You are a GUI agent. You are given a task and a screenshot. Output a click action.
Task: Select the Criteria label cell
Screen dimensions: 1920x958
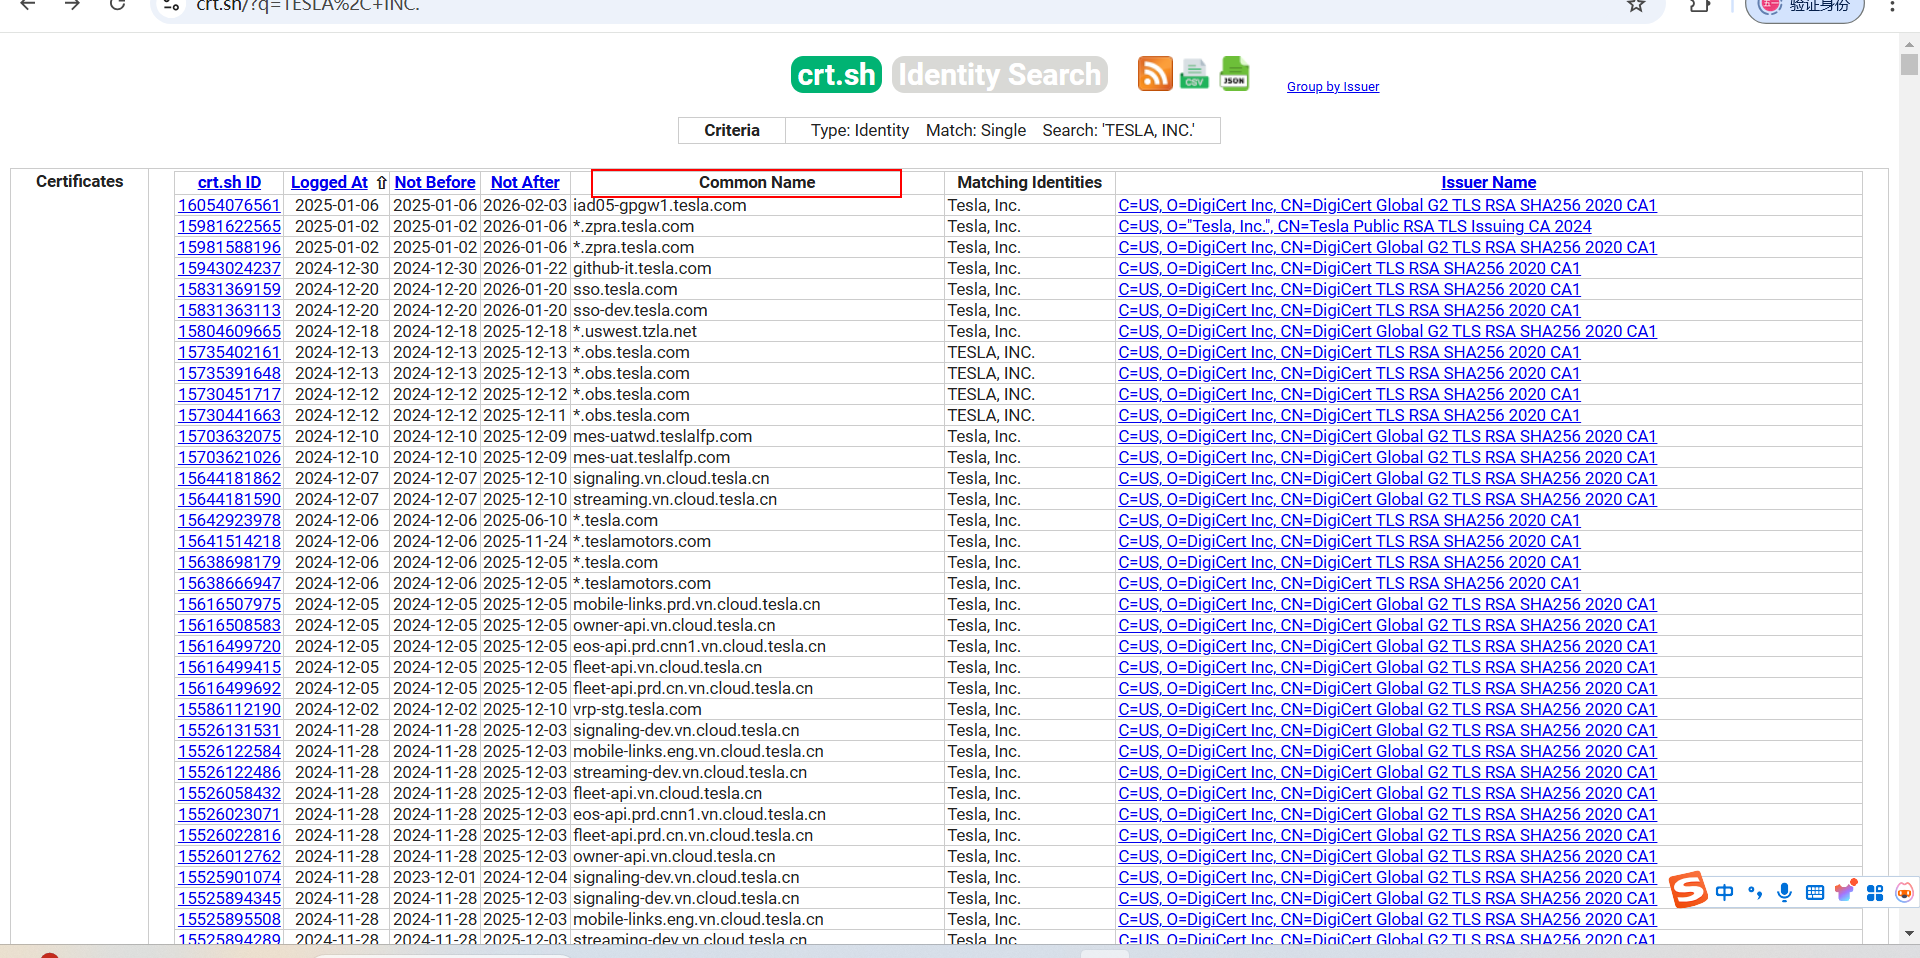coord(732,130)
